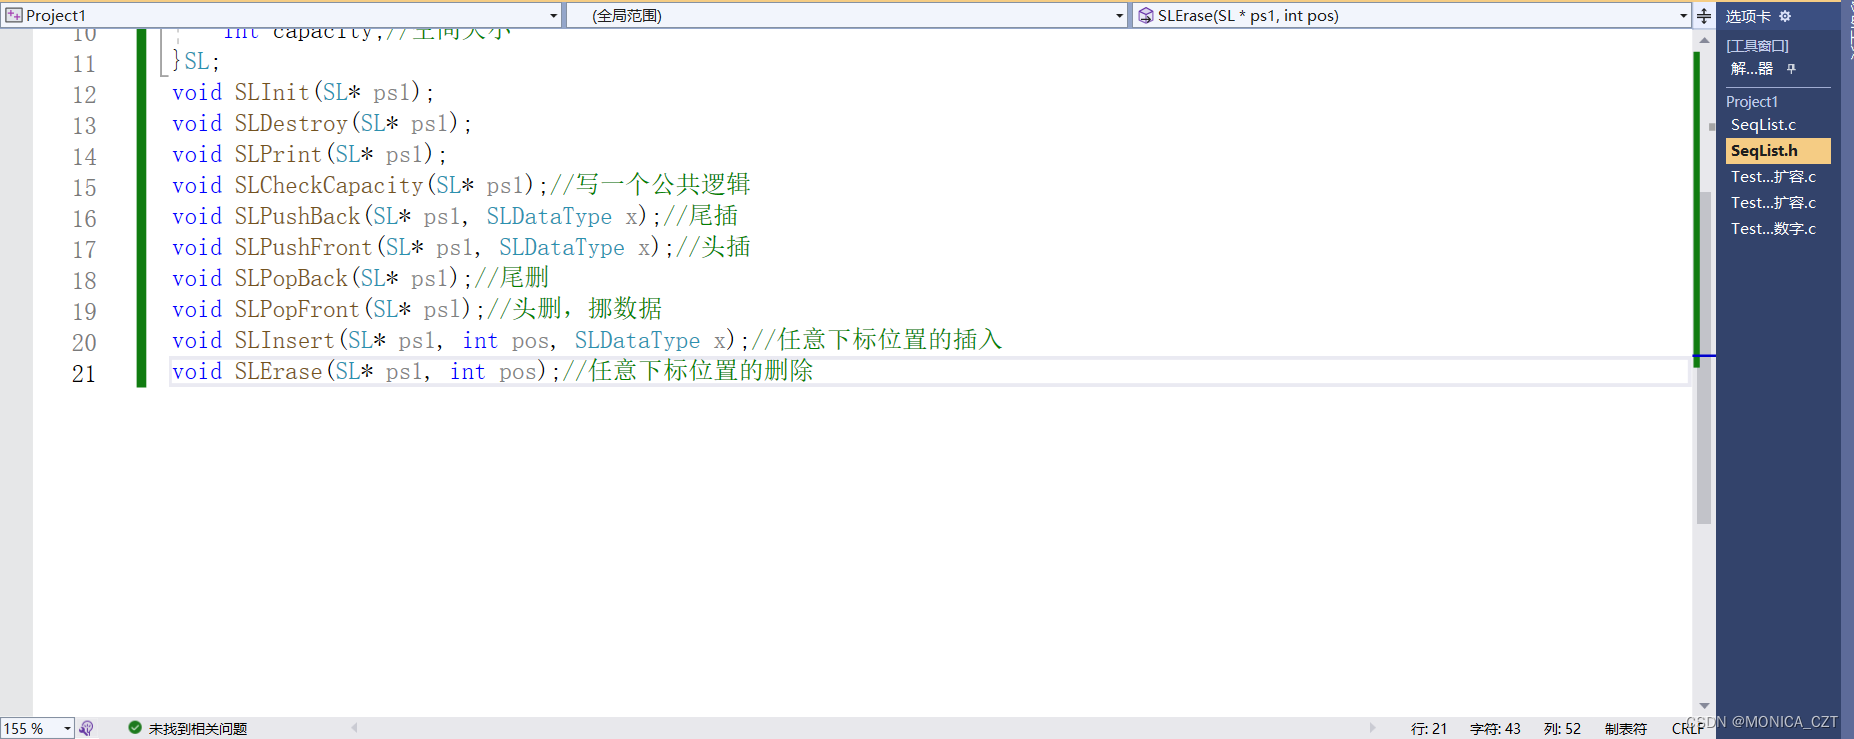Click the code cleanup broom icon
Image resolution: width=1854 pixels, height=739 pixels.
87,729
